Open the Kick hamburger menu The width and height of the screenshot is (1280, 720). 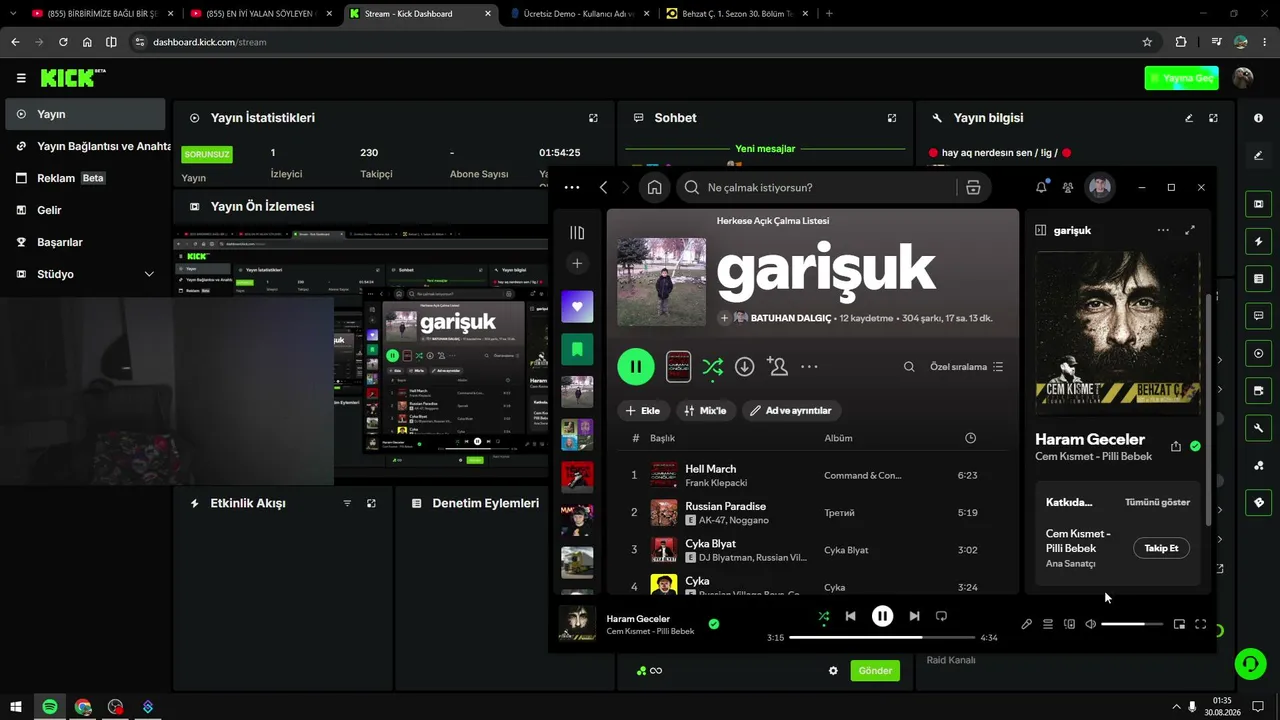point(21,78)
